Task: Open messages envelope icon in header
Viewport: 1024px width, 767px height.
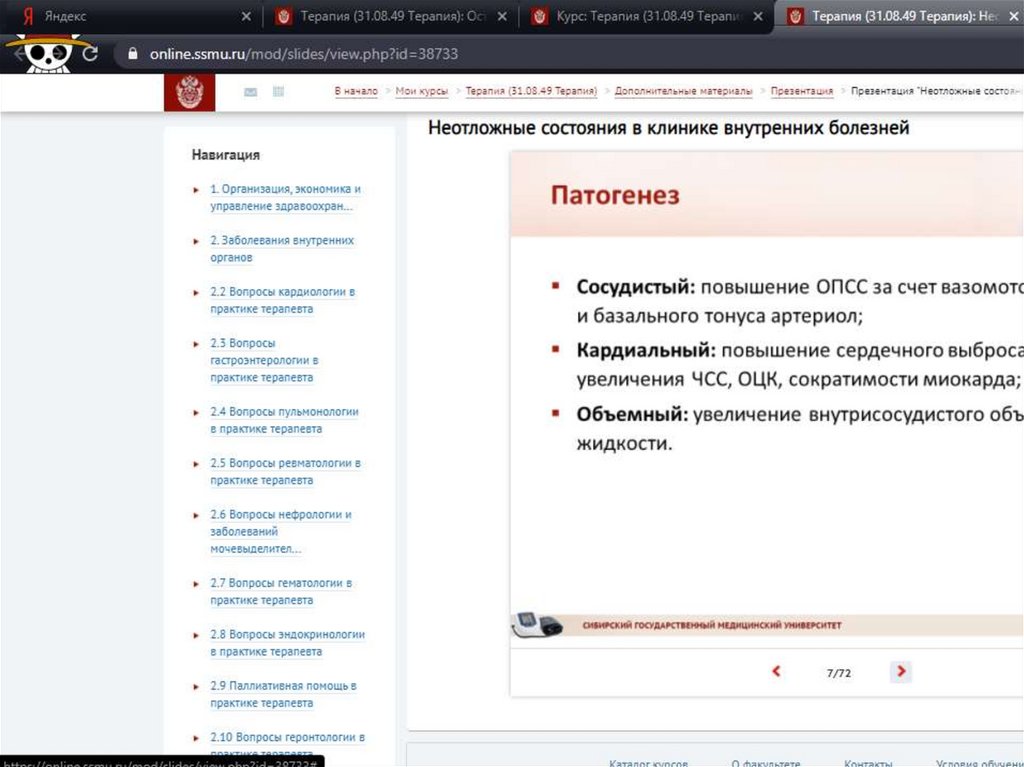Action: [x=250, y=92]
